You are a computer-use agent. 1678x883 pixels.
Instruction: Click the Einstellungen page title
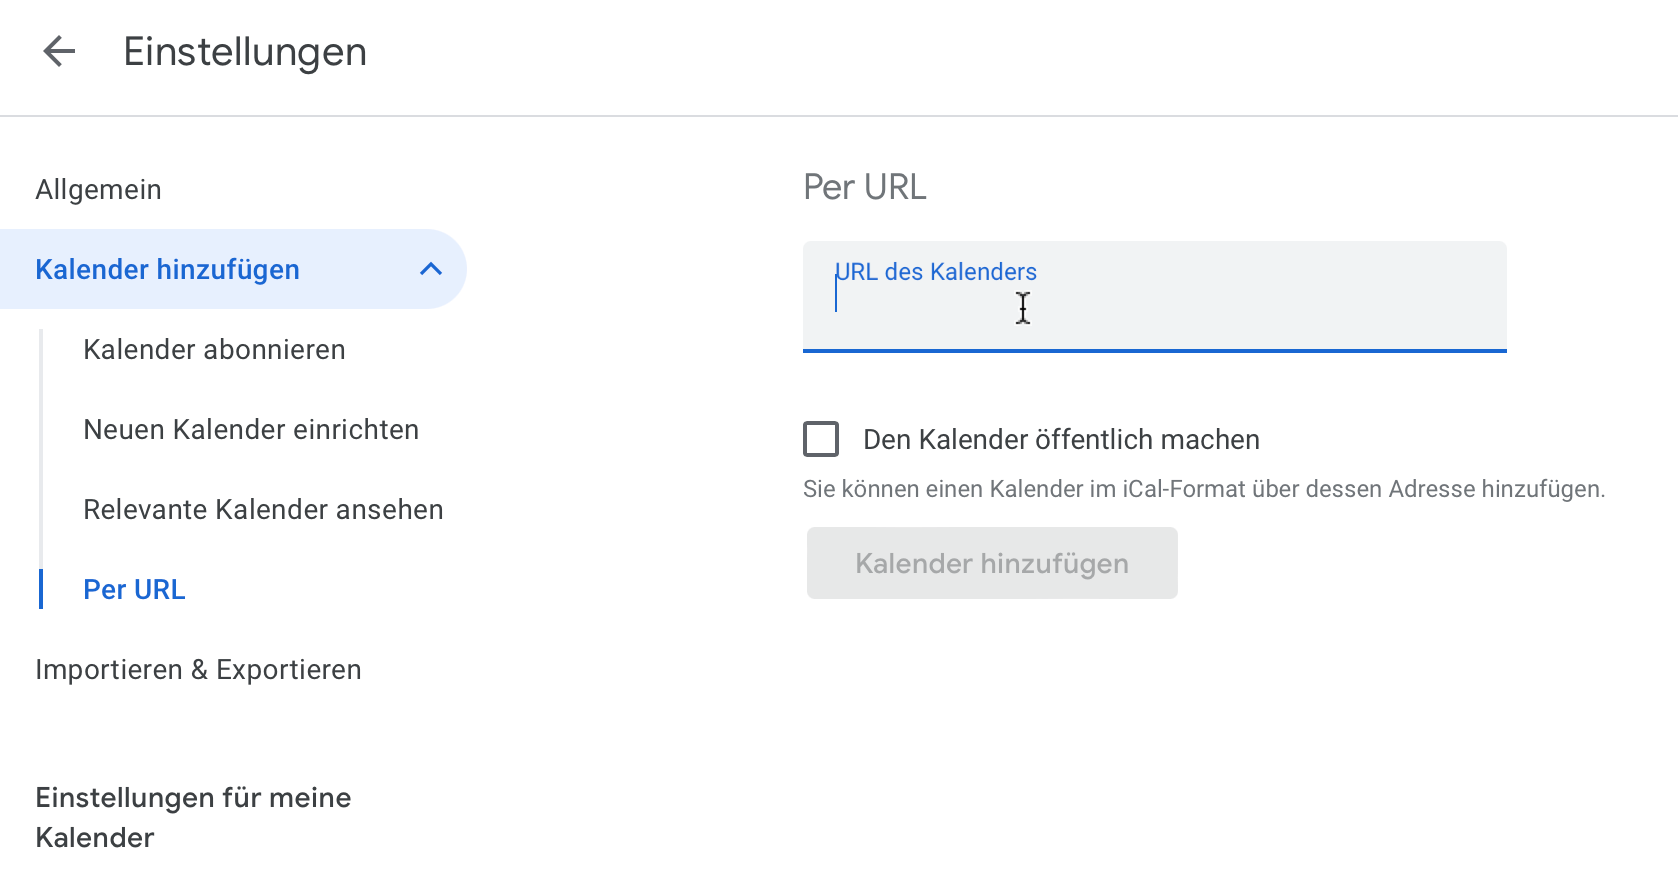click(x=245, y=52)
